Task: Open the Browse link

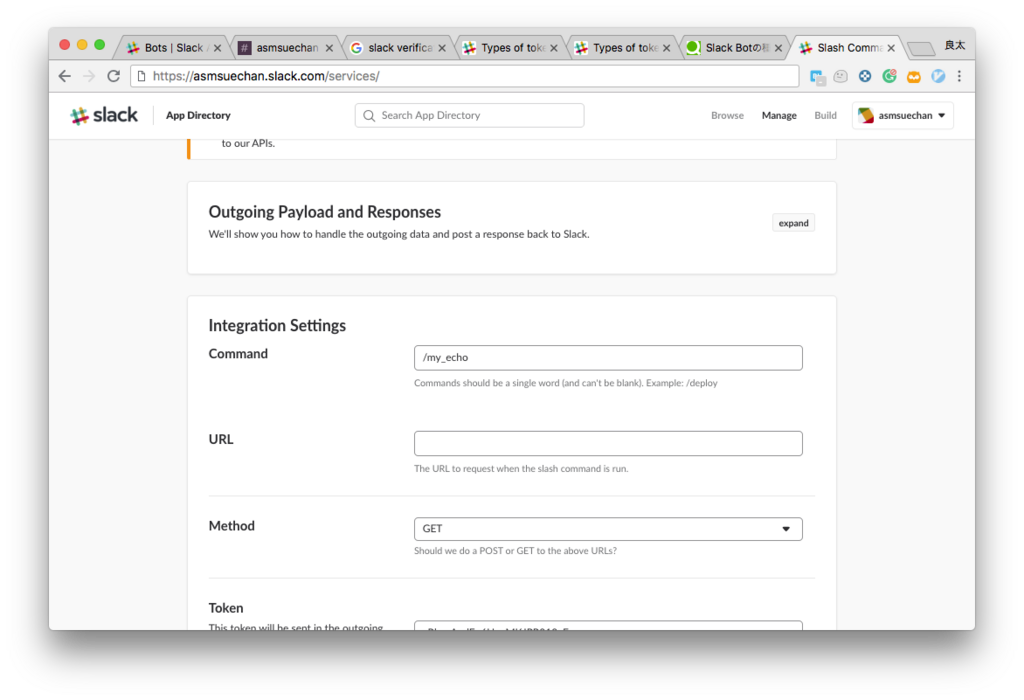Action: (727, 116)
